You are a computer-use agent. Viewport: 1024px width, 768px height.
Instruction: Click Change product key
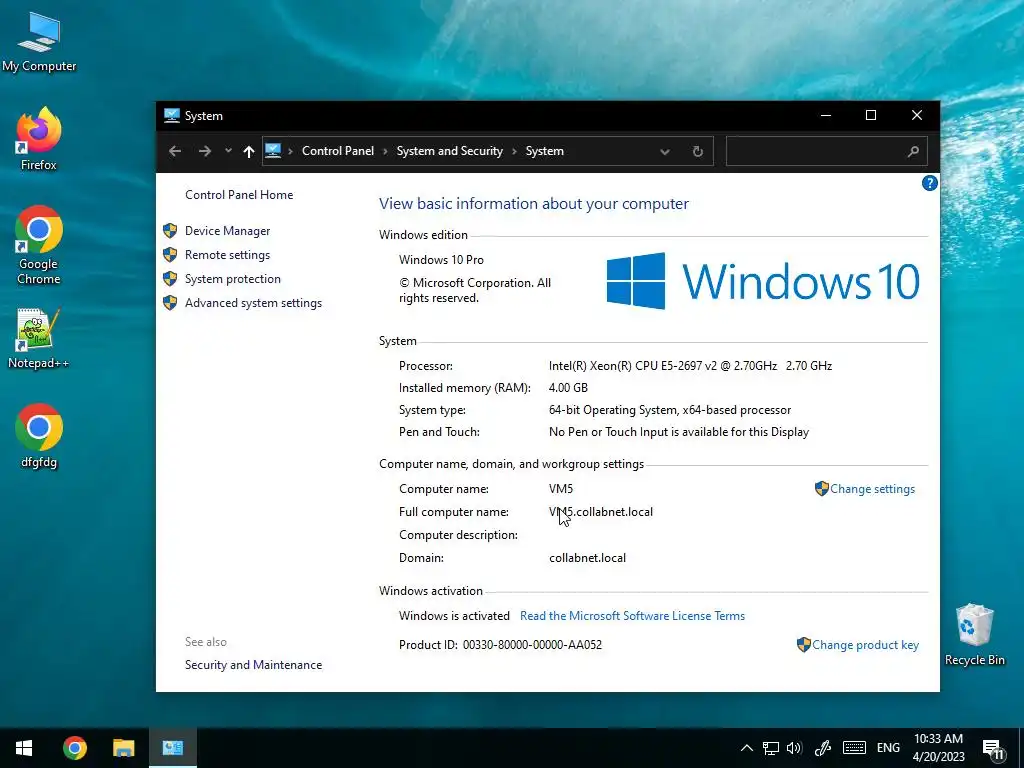865,645
